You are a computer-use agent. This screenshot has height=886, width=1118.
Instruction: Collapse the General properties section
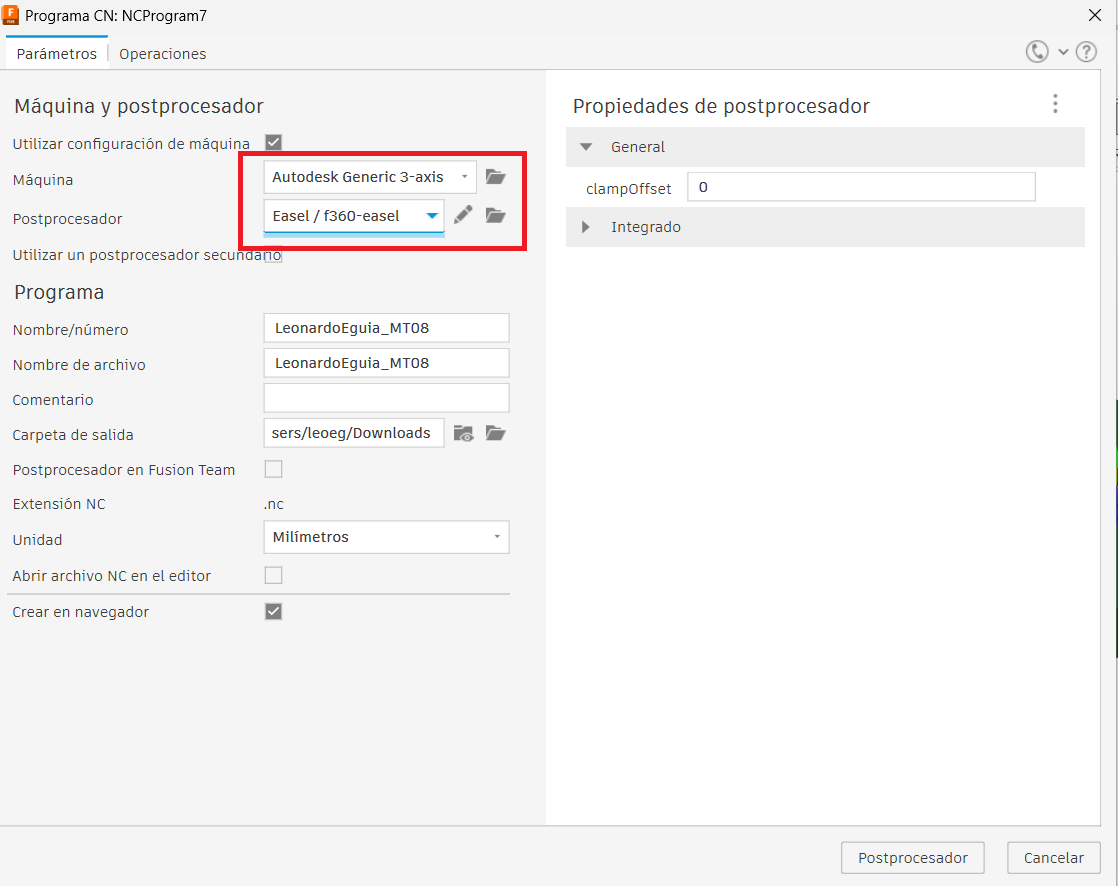pos(586,147)
